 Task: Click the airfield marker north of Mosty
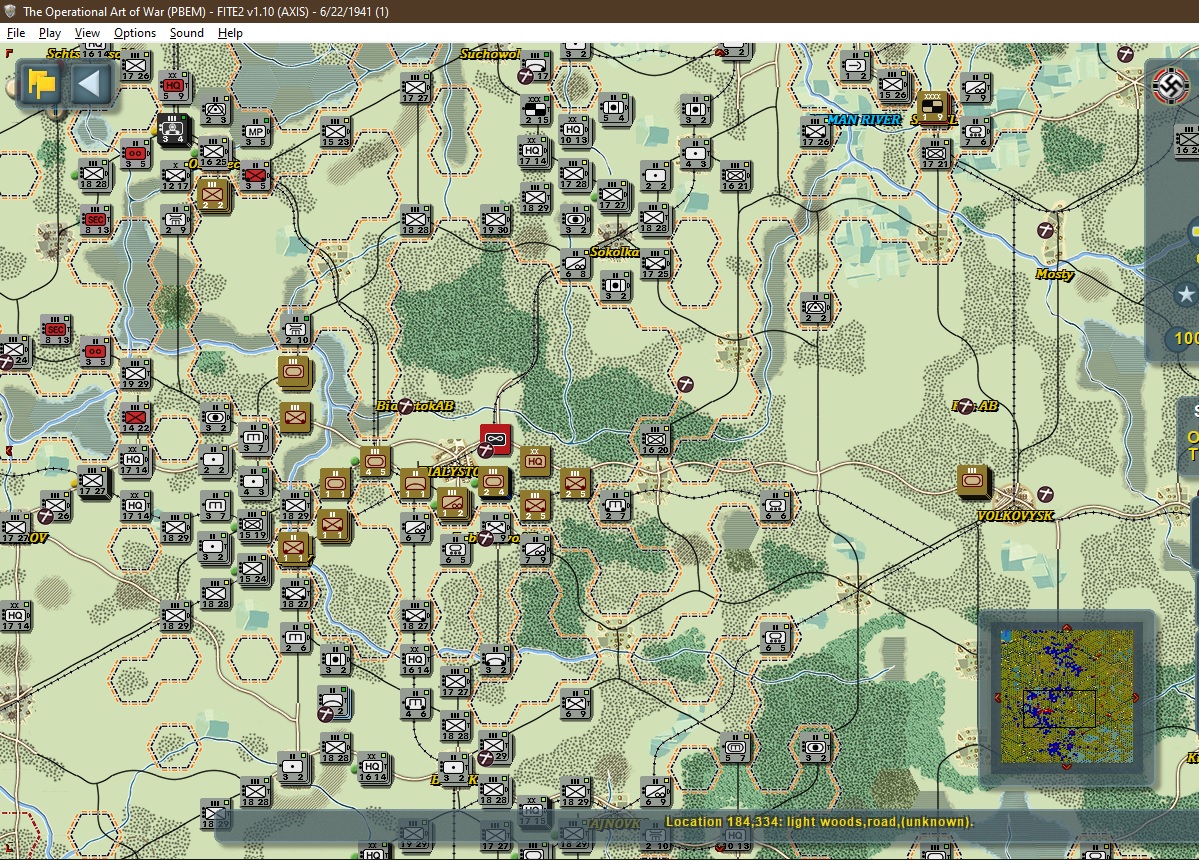(1045, 230)
